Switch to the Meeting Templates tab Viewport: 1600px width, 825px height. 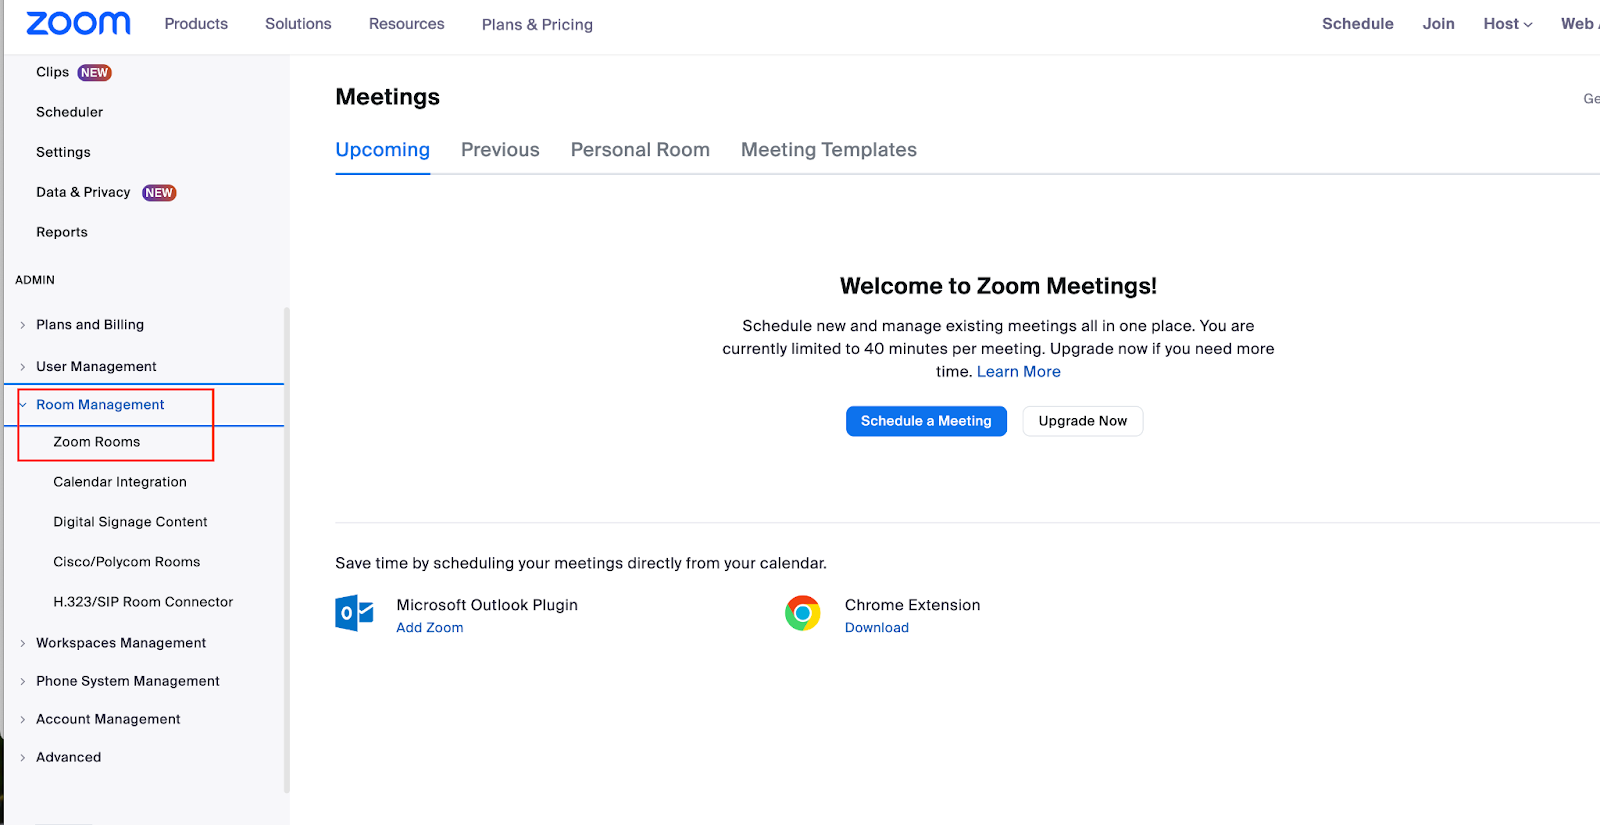point(829,150)
